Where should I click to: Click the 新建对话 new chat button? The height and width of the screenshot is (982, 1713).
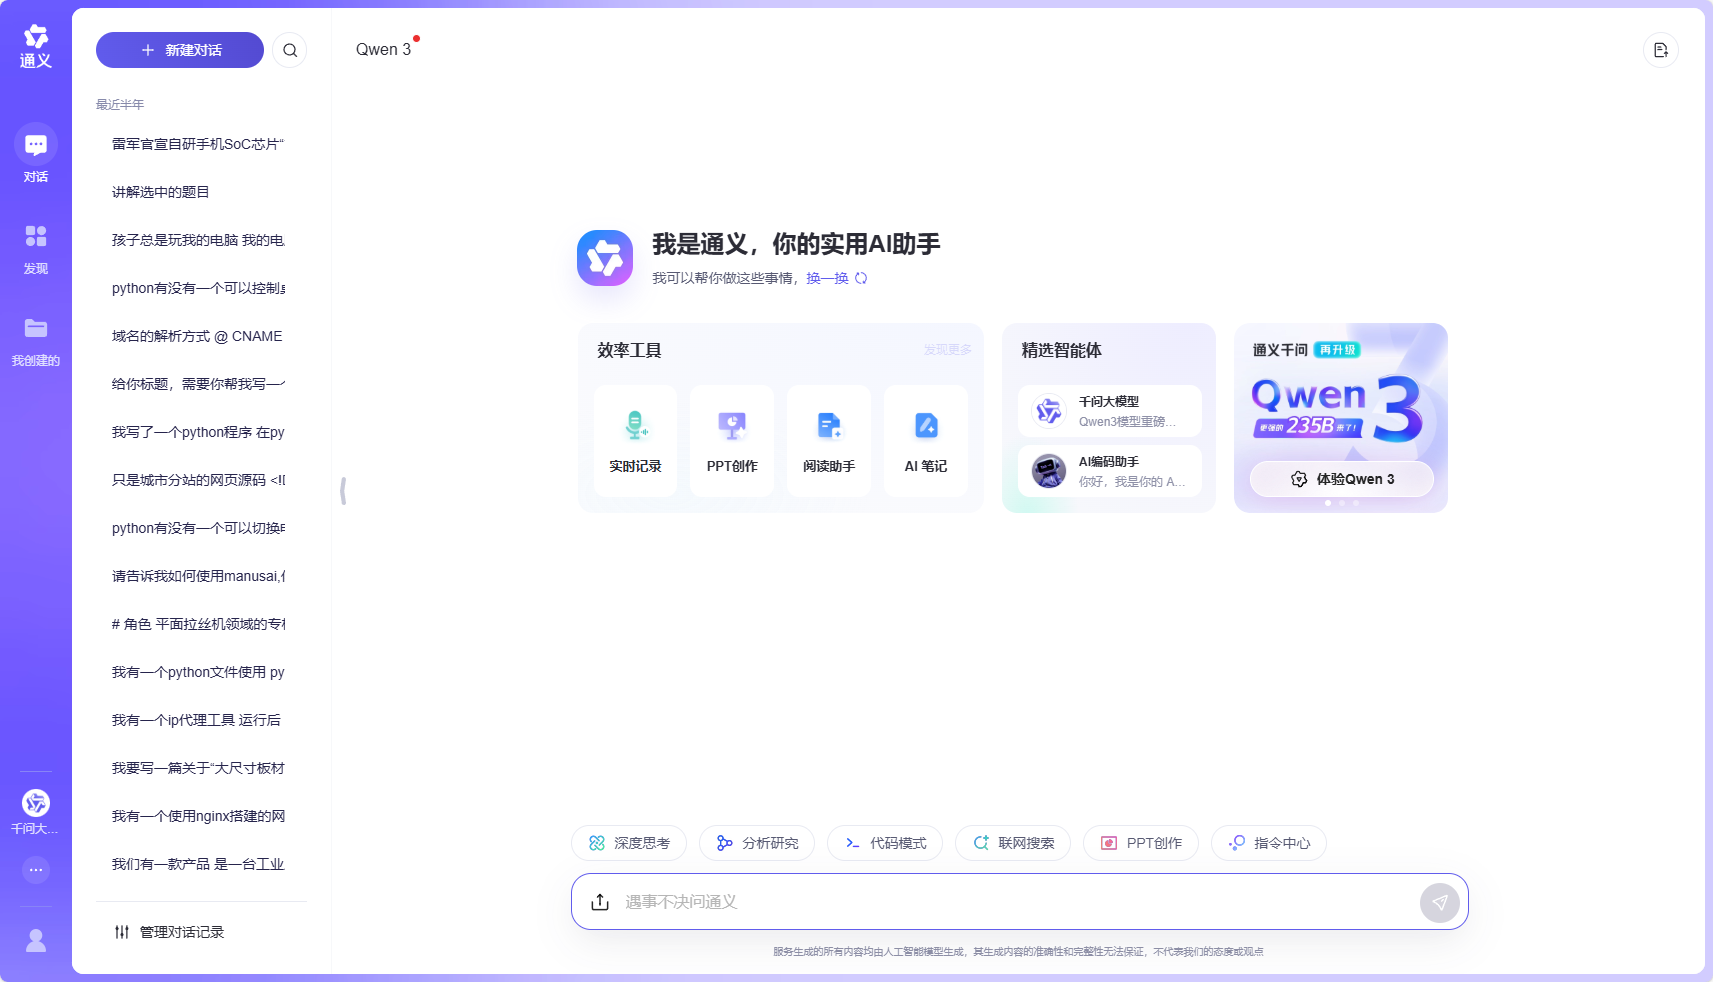click(179, 49)
